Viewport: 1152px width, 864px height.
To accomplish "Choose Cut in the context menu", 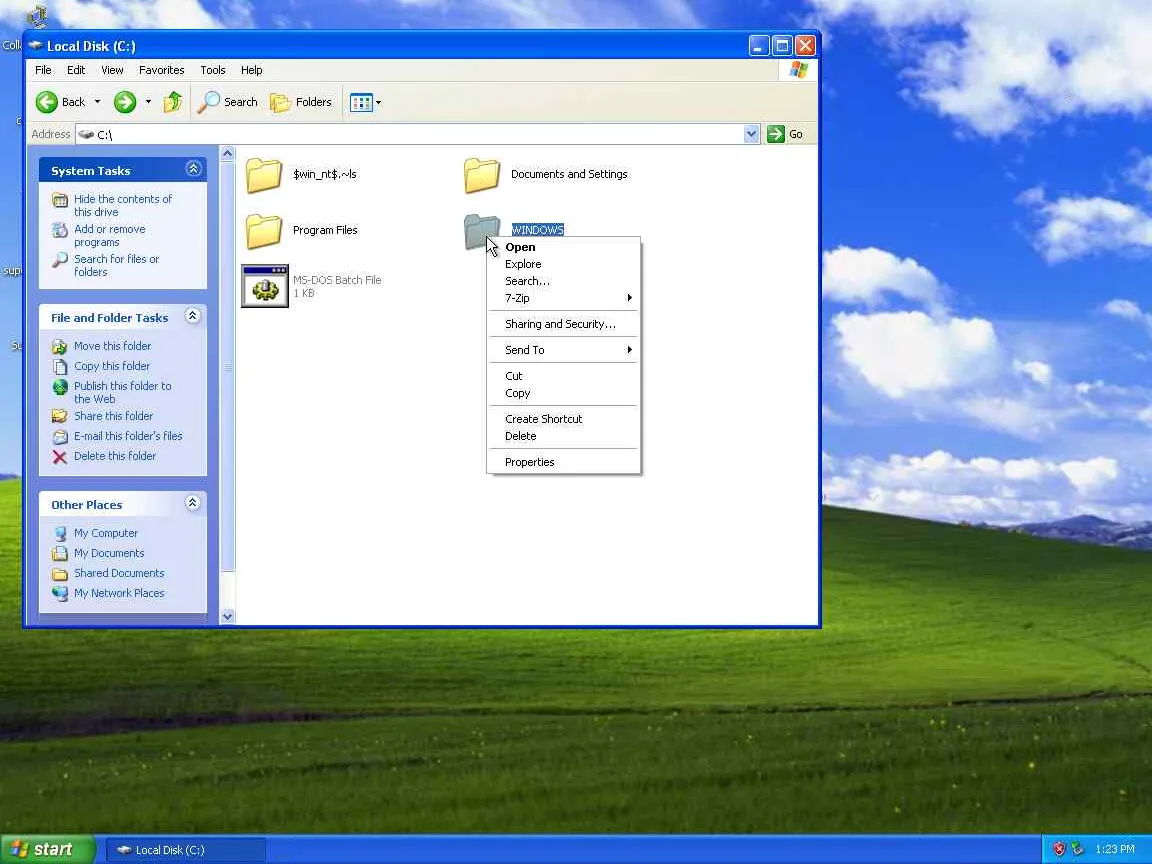I will (x=564, y=376).
